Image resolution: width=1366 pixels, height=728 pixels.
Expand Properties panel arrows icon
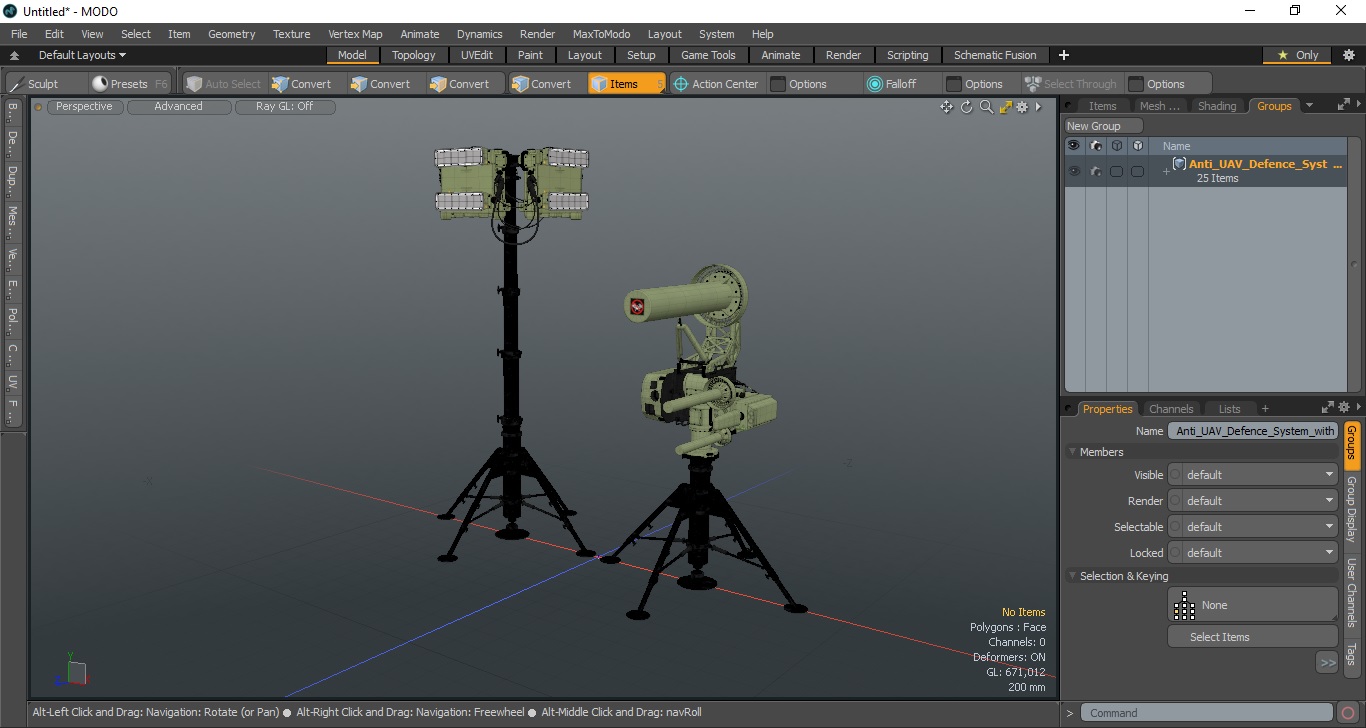coord(1328,408)
